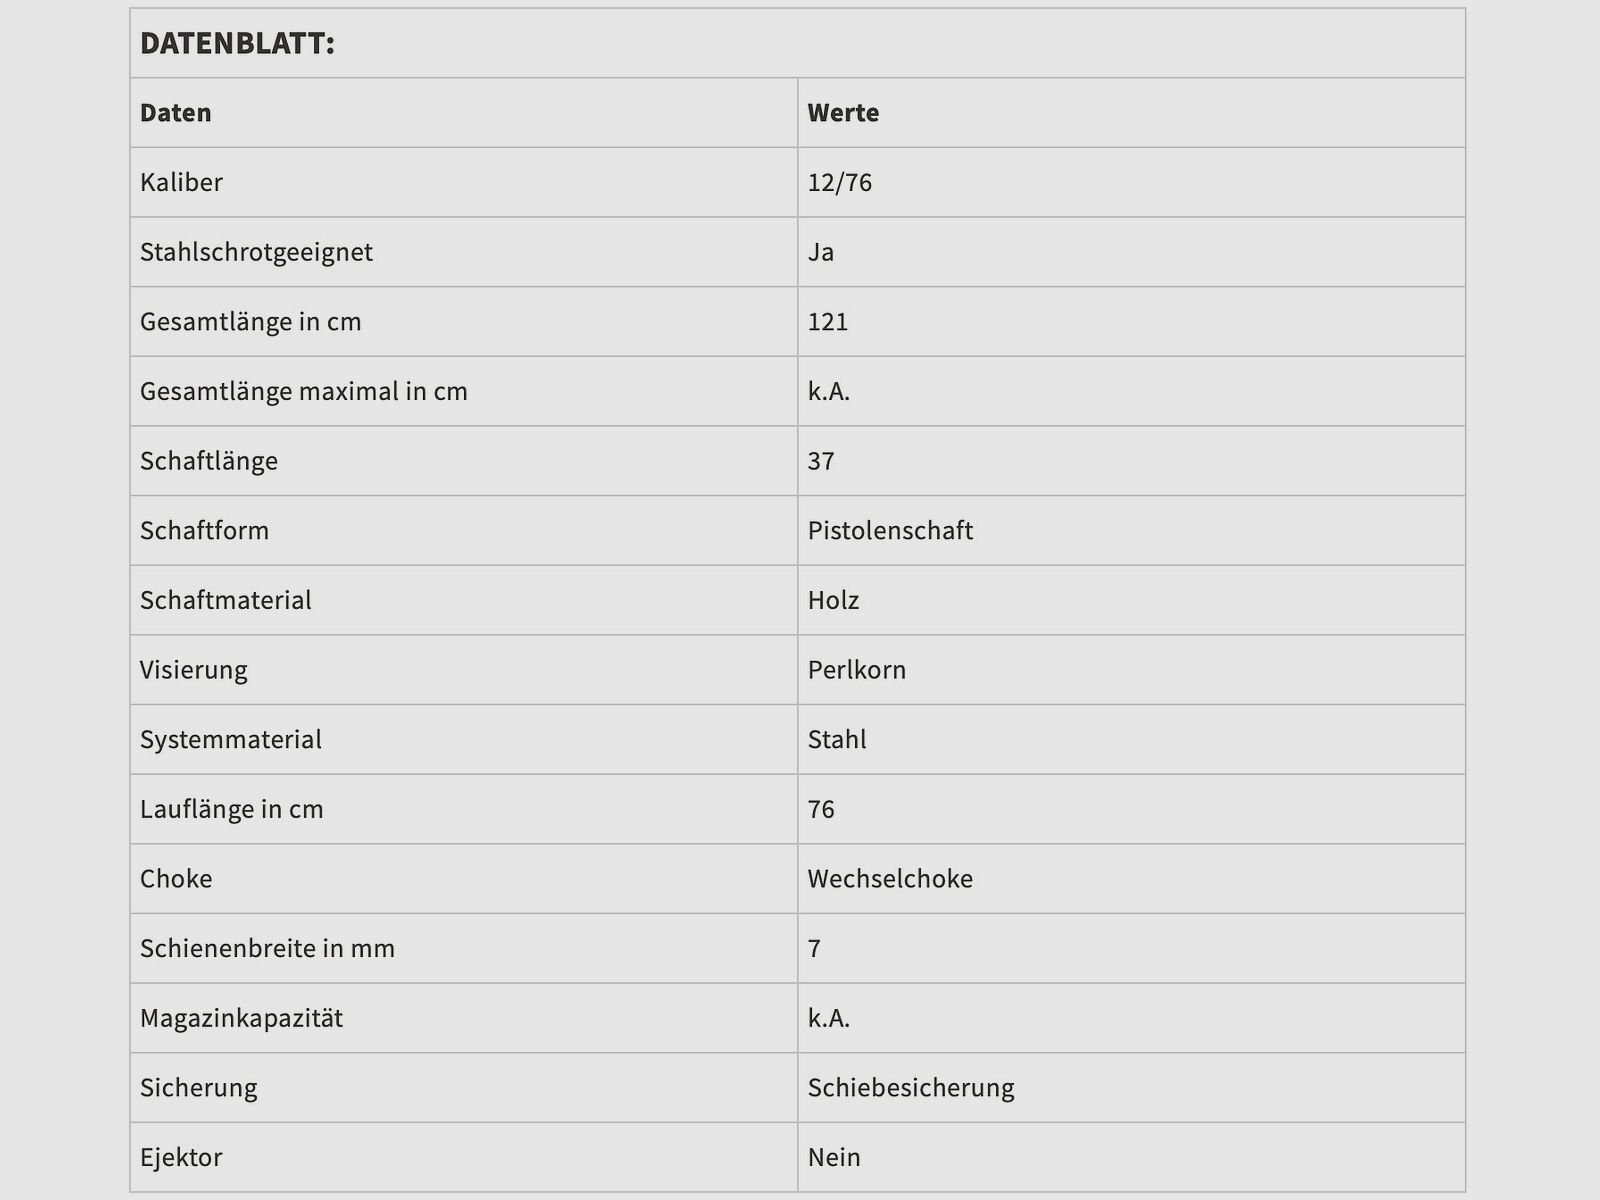Click the Perlkorn value
1600x1200 pixels.
857,670
